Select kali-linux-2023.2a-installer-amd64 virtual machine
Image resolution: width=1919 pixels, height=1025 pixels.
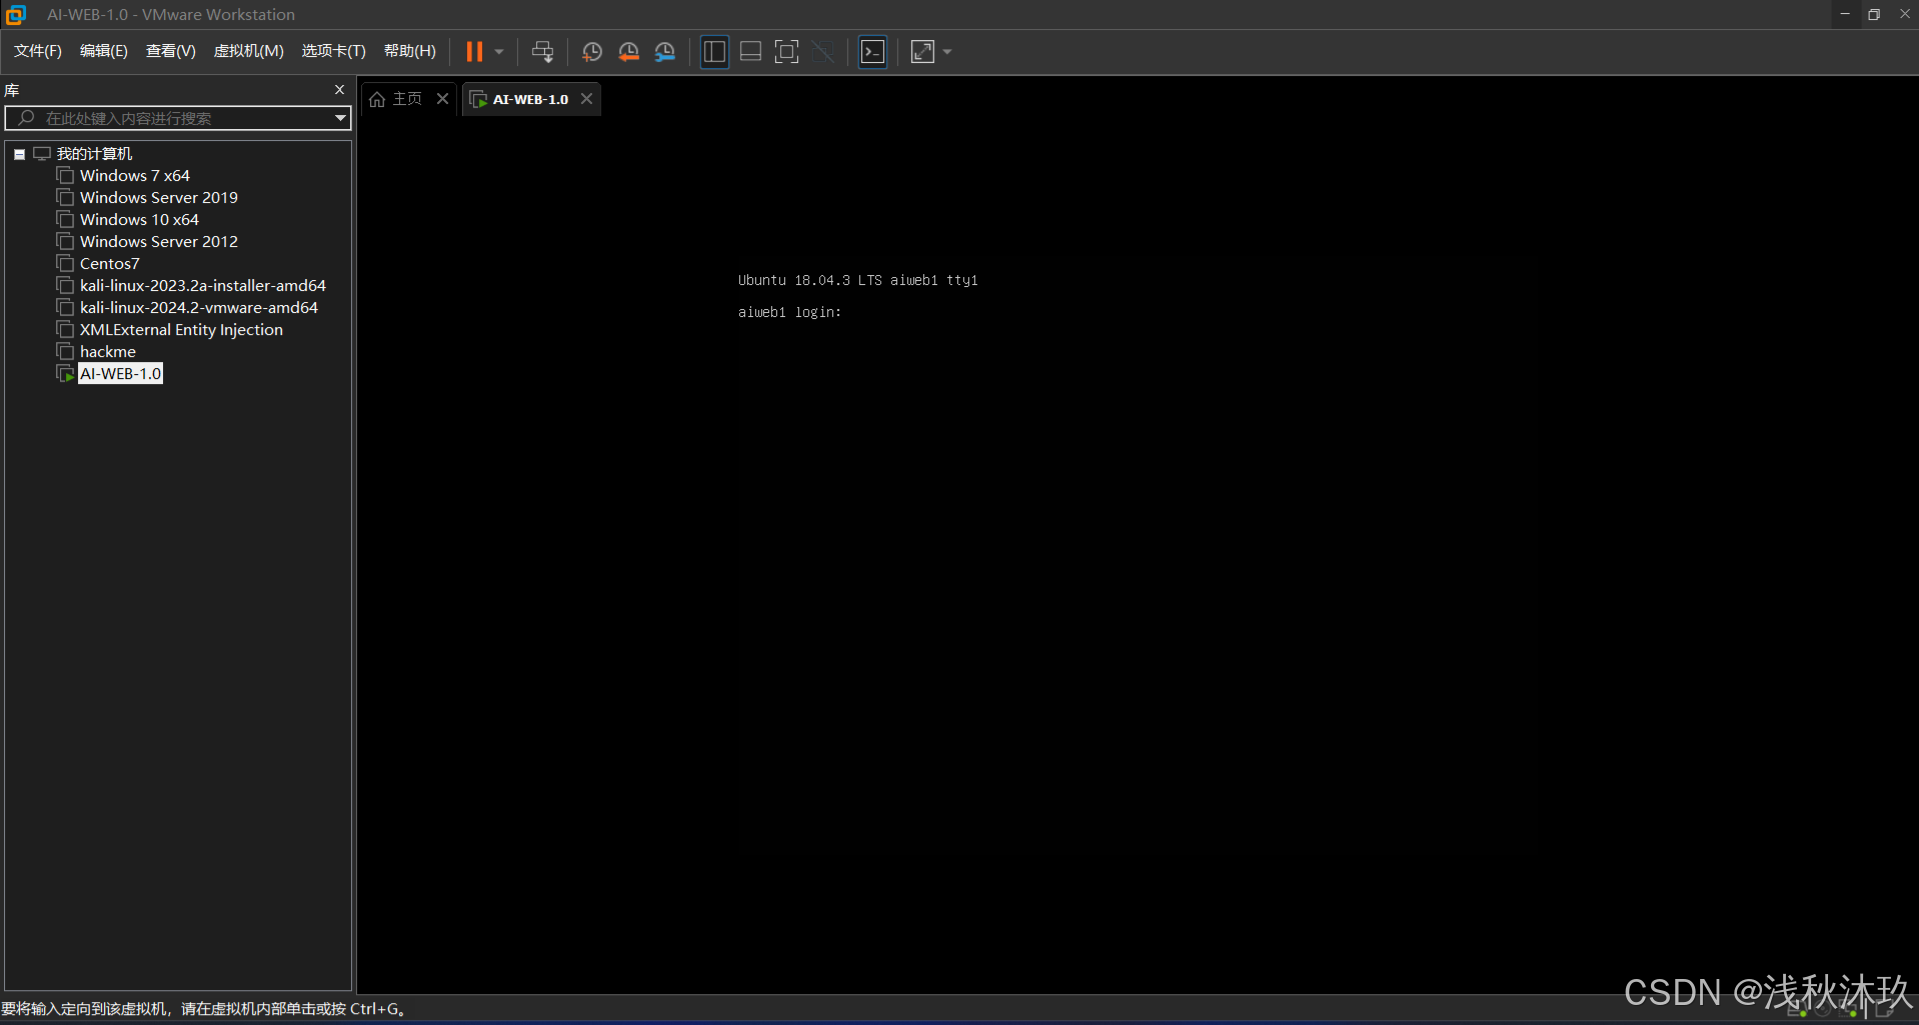click(x=203, y=286)
